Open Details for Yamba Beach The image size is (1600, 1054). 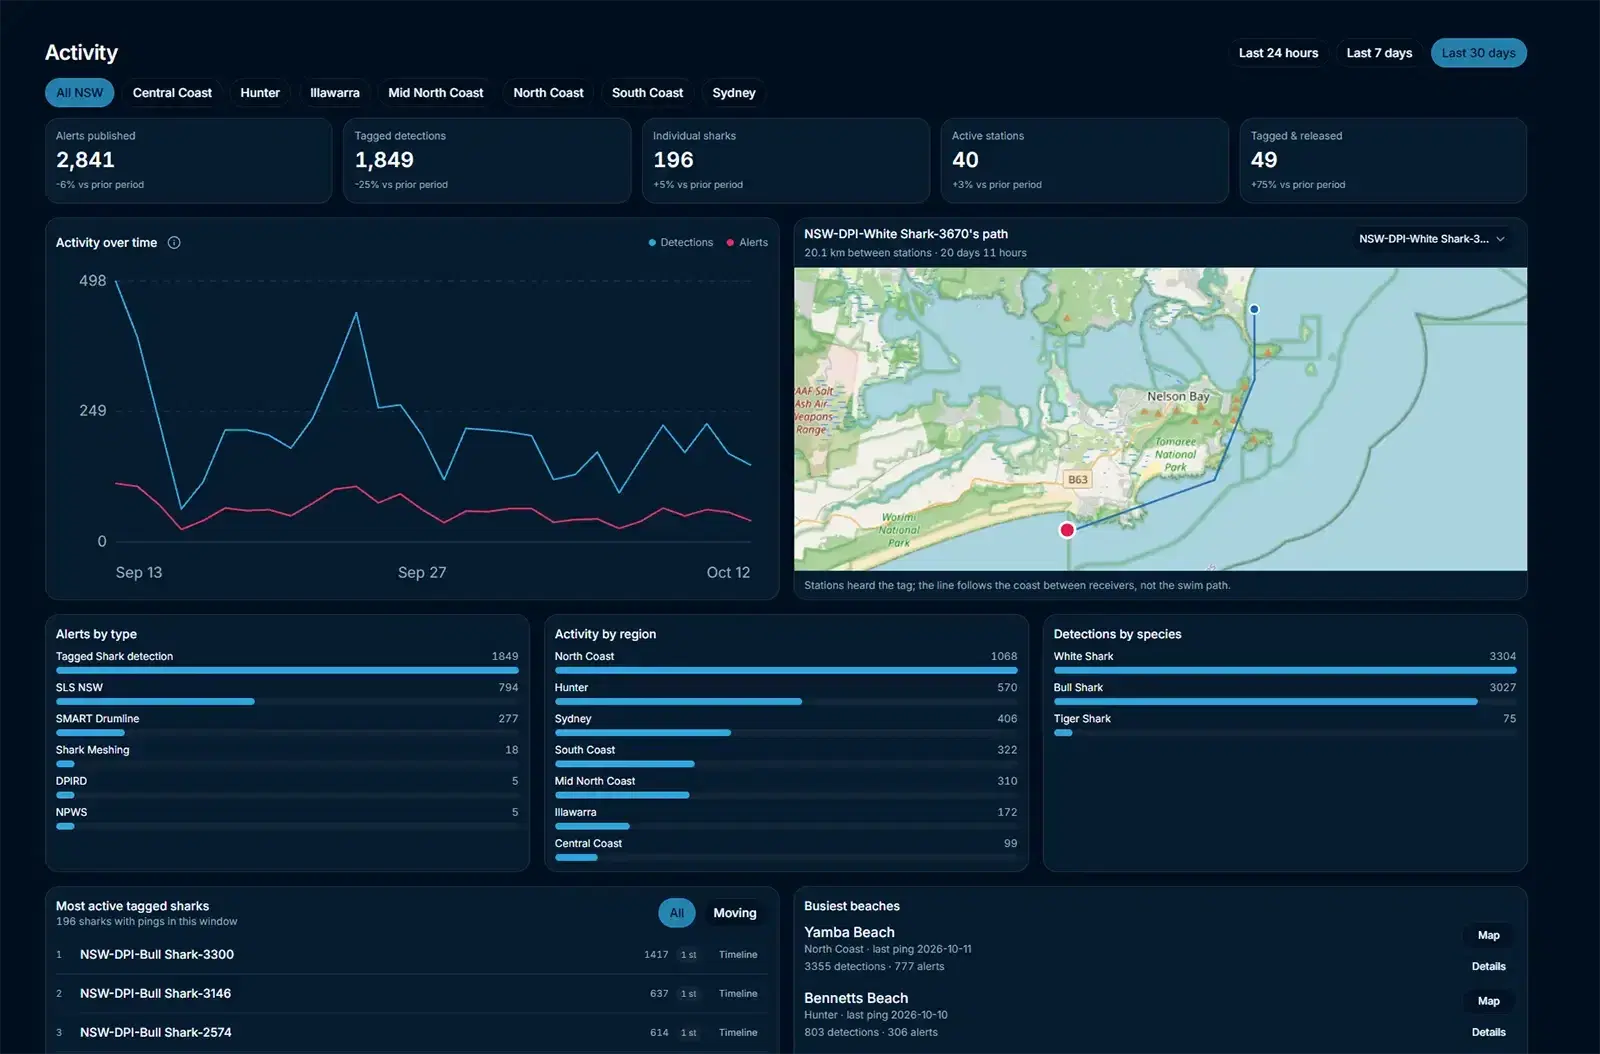(x=1488, y=967)
